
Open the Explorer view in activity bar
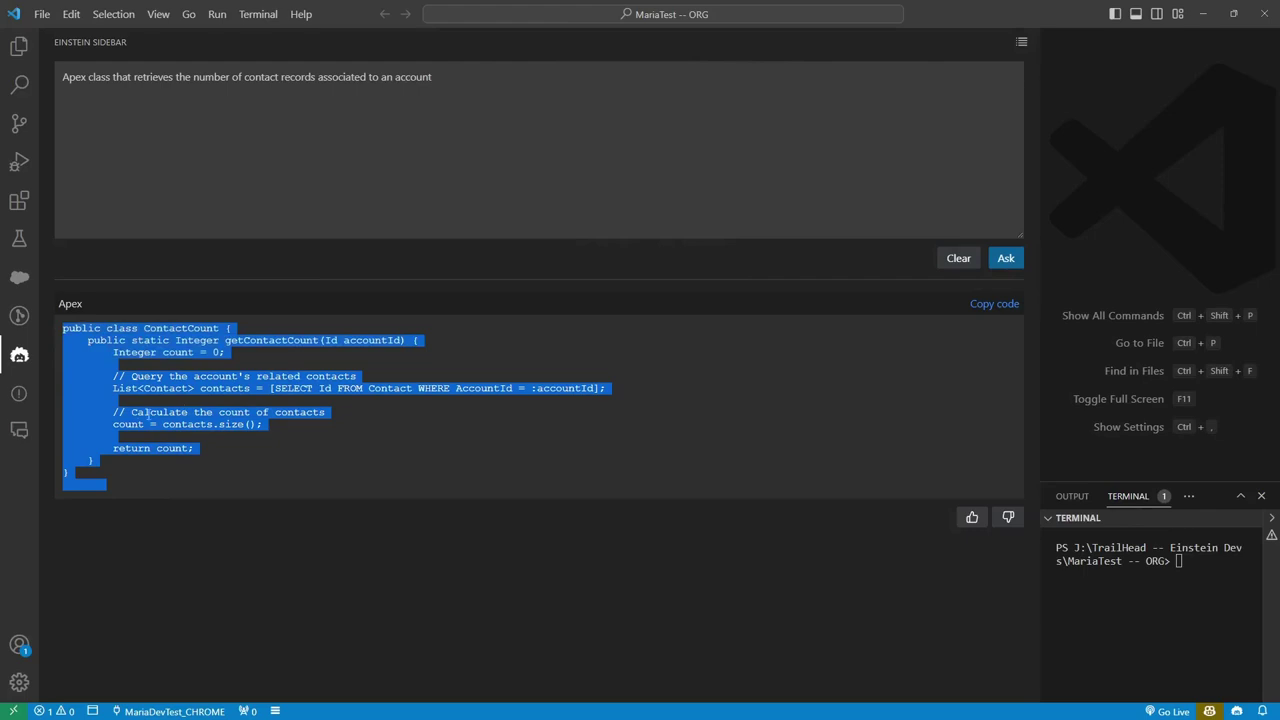point(19,46)
